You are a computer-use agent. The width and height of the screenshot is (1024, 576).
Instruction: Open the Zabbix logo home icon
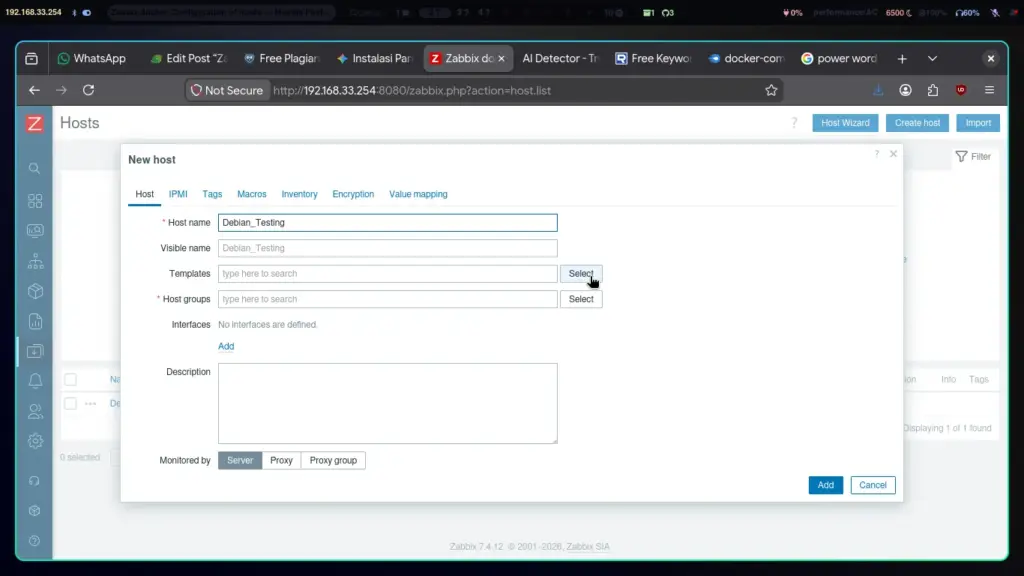pyautogui.click(x=35, y=123)
